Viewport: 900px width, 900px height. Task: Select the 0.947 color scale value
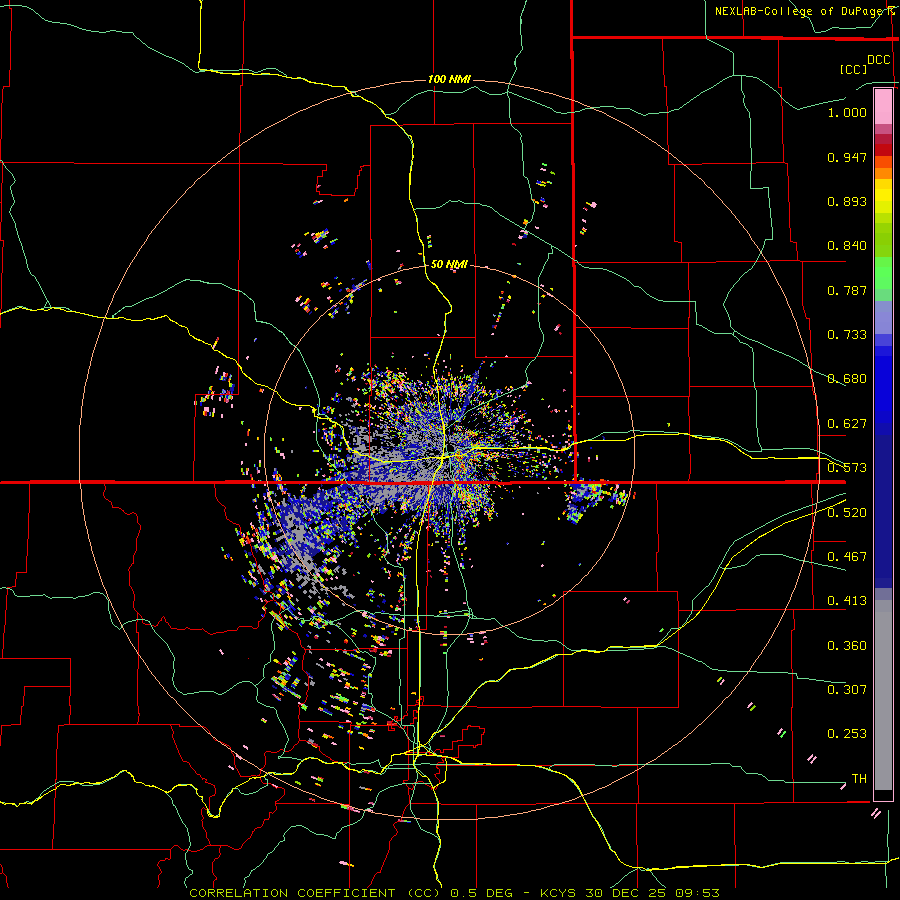[x=847, y=157]
